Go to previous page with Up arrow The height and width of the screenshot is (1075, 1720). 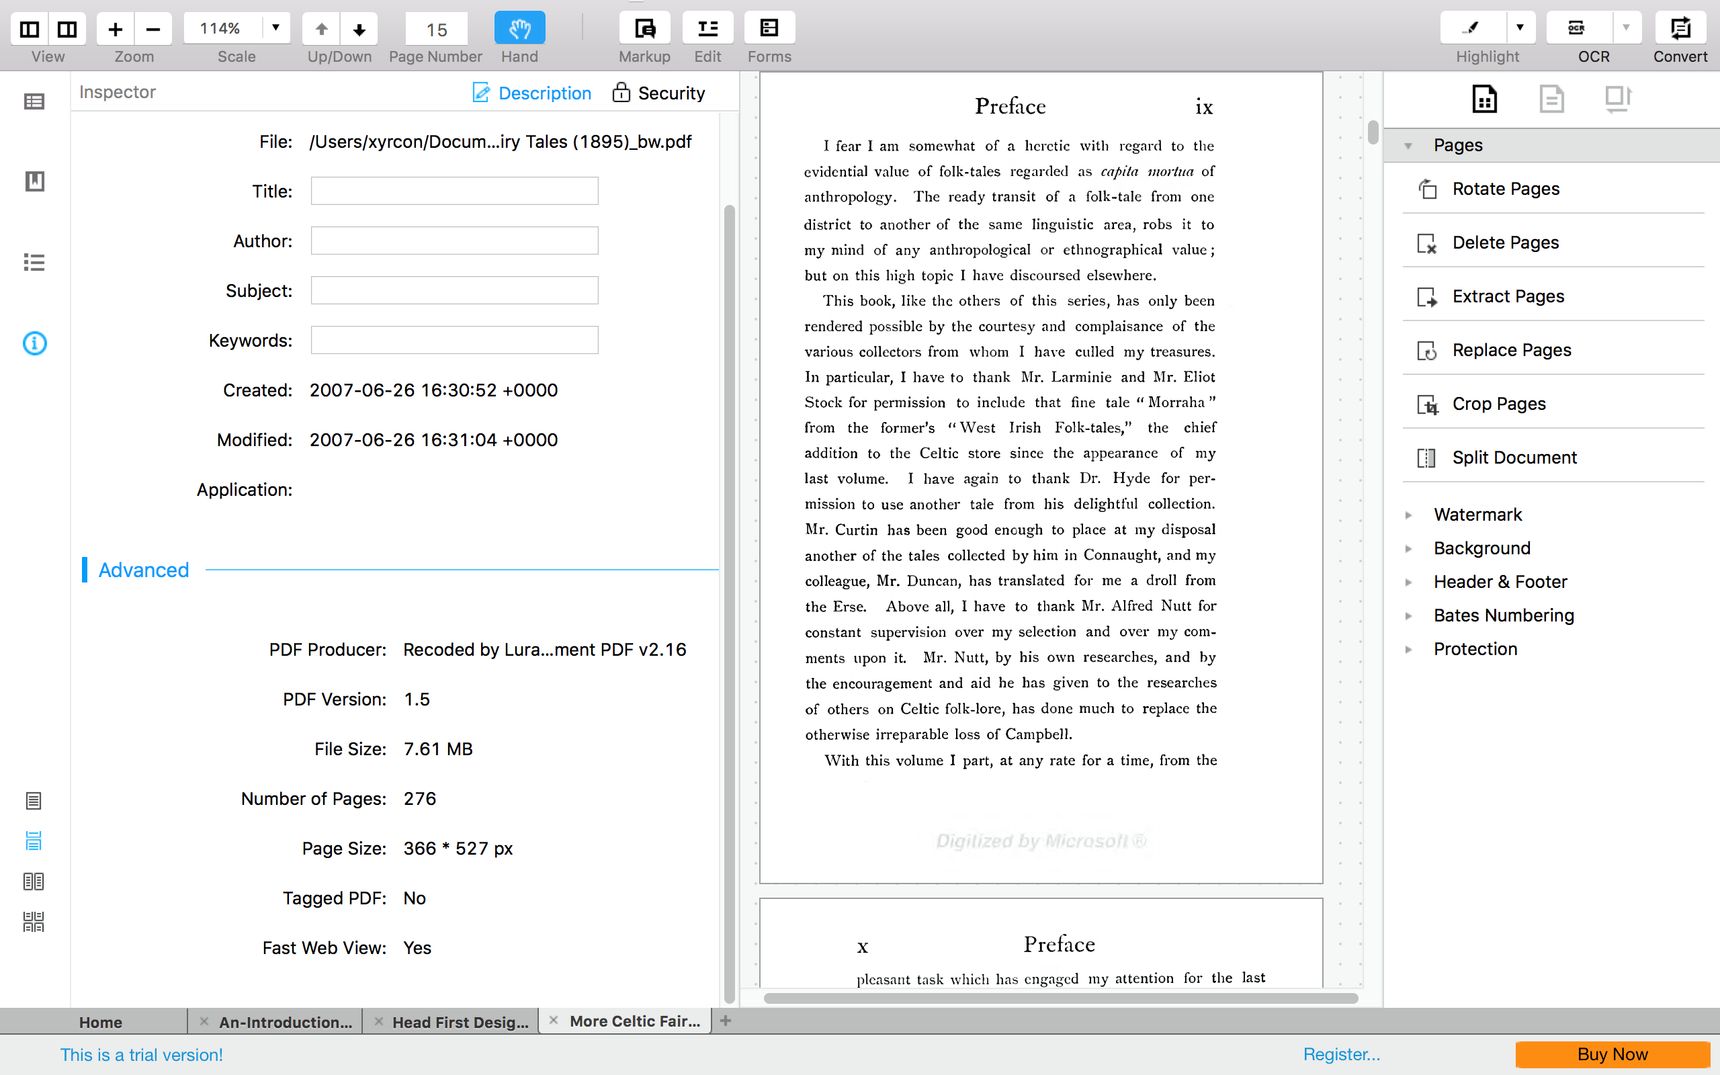click(321, 29)
